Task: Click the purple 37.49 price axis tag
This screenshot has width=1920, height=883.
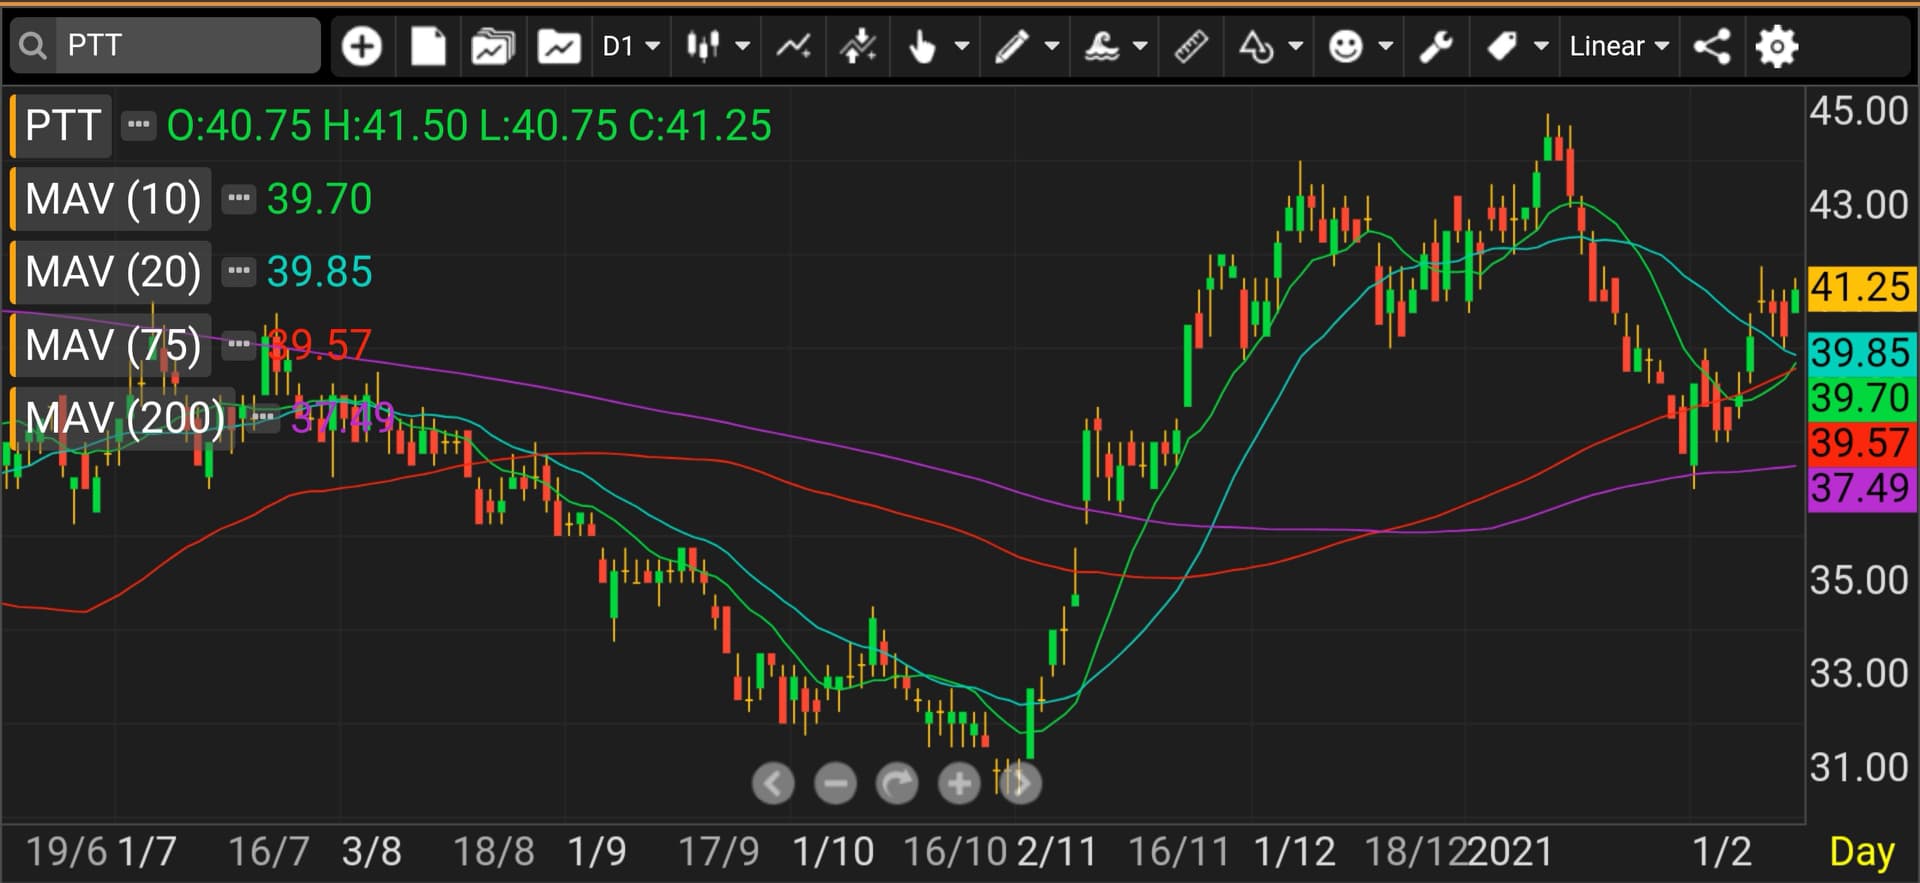Action: point(1862,489)
